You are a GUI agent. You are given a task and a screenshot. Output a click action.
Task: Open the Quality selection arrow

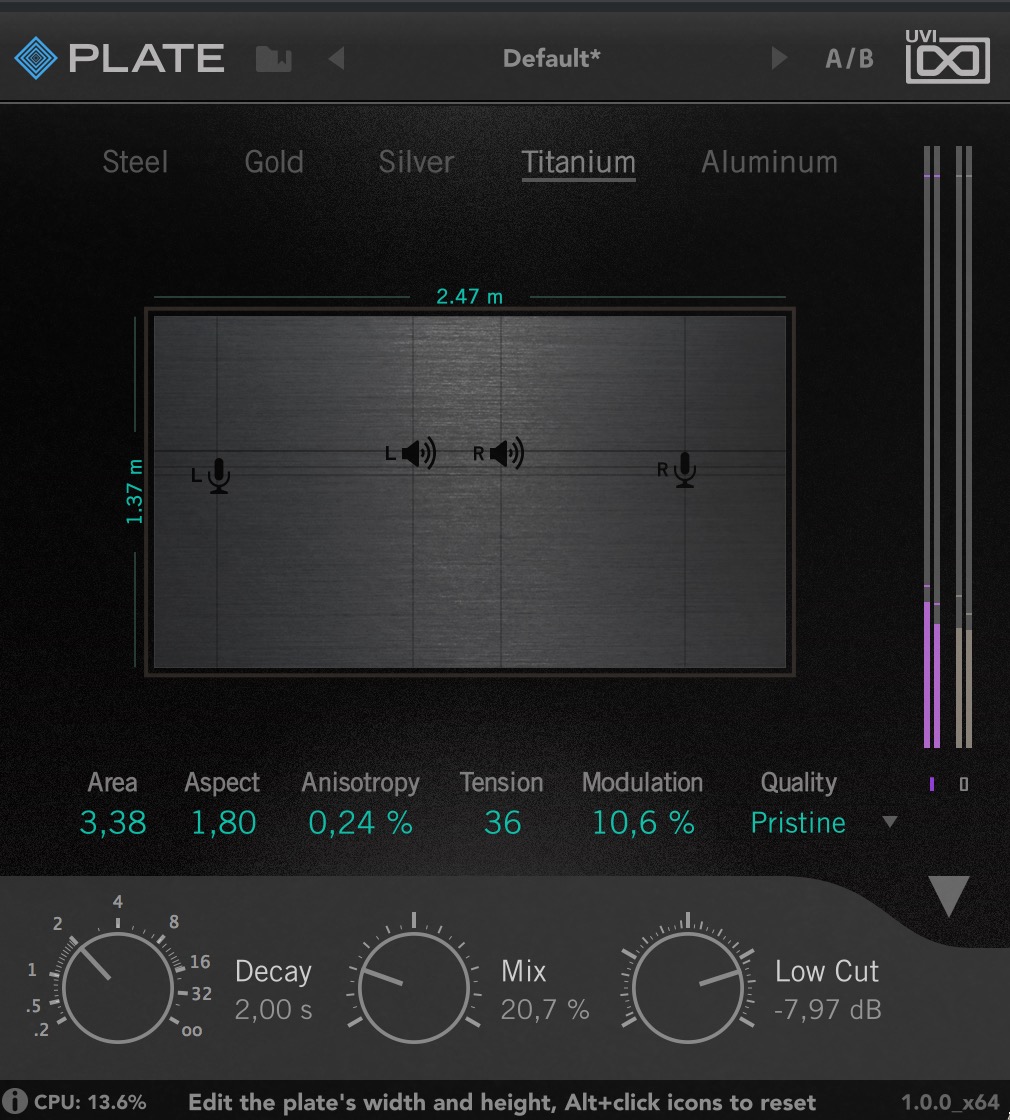(x=890, y=823)
